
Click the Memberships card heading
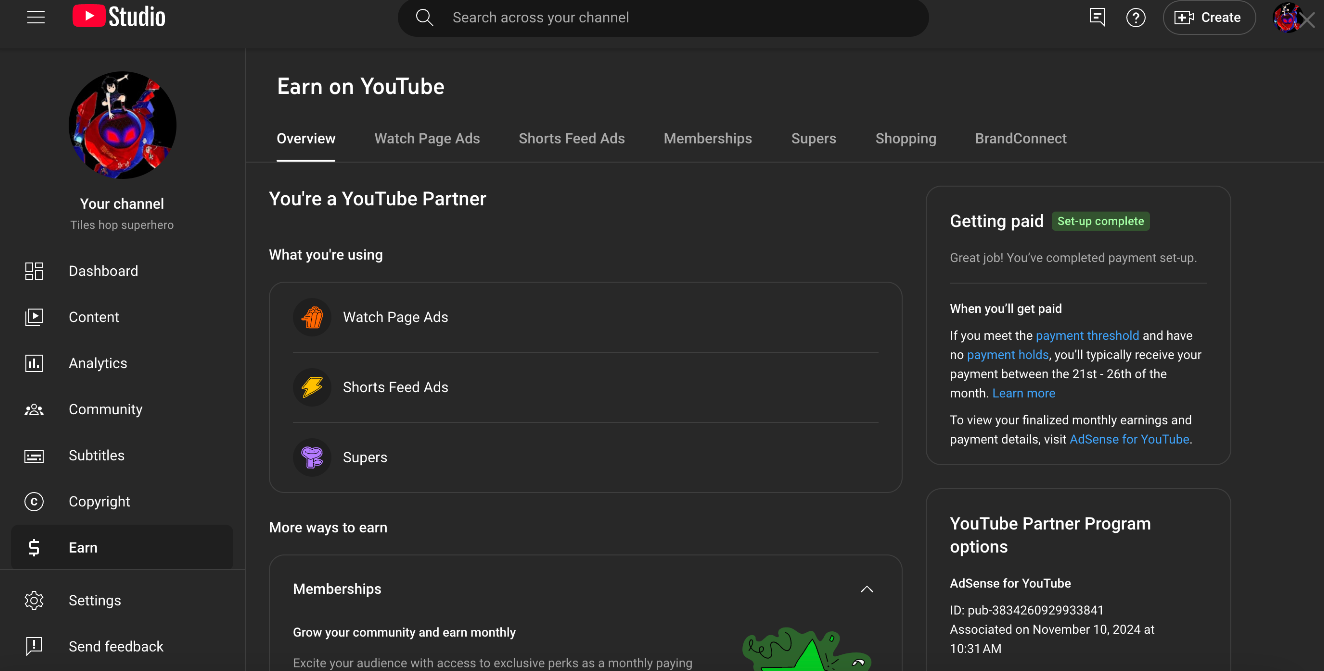coord(337,589)
